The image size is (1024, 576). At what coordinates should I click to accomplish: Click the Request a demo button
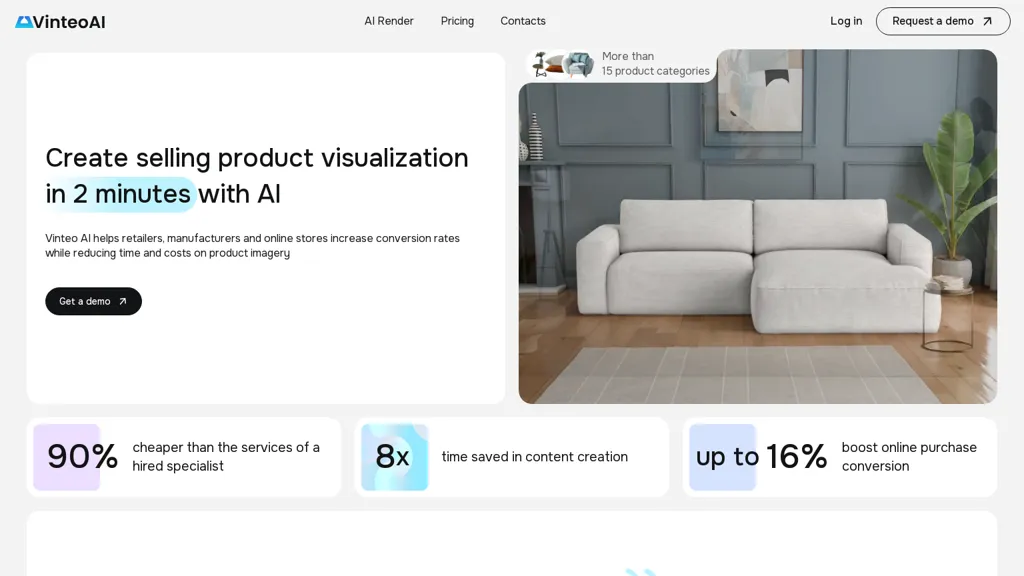pyautogui.click(x=942, y=21)
